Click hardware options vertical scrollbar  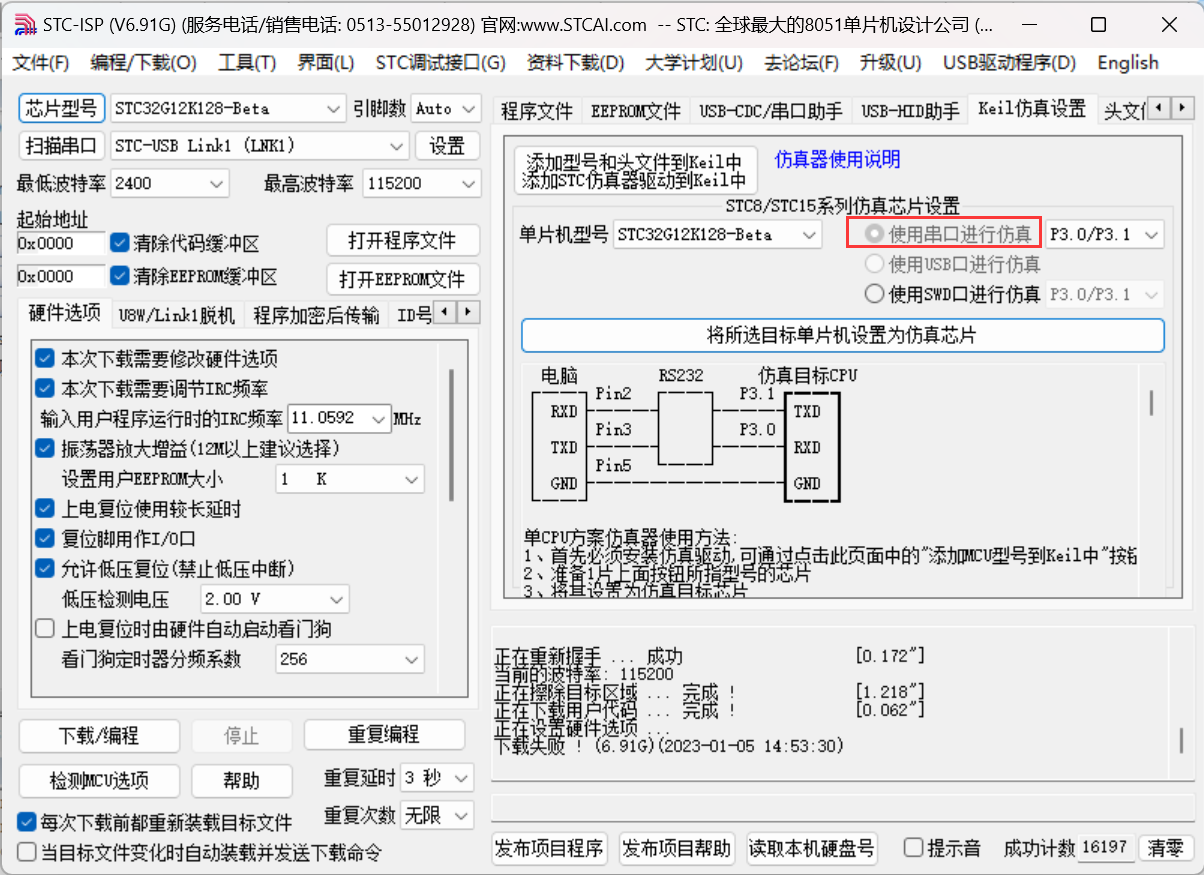tap(451, 435)
